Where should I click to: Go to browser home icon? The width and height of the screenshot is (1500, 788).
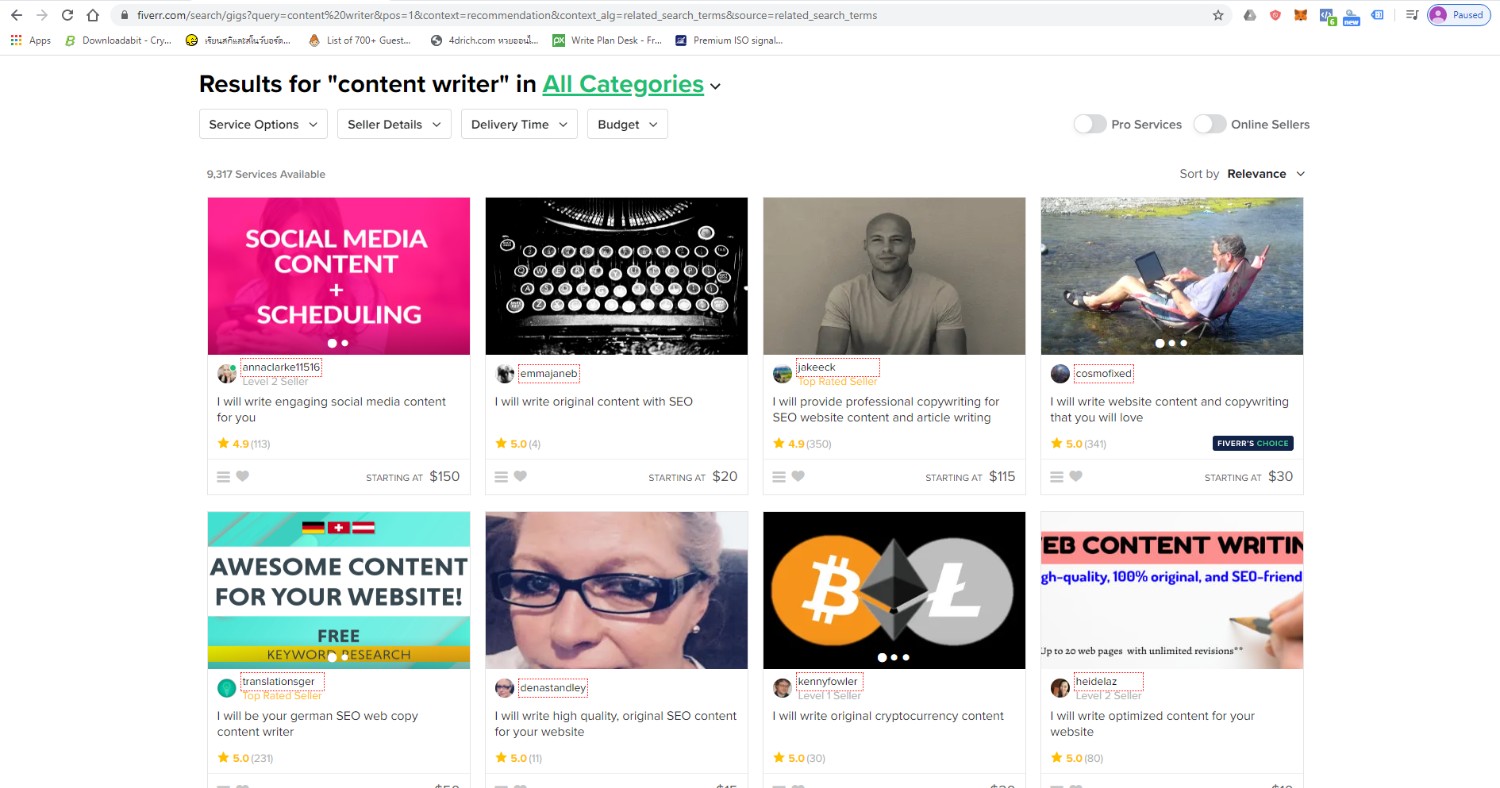(93, 15)
